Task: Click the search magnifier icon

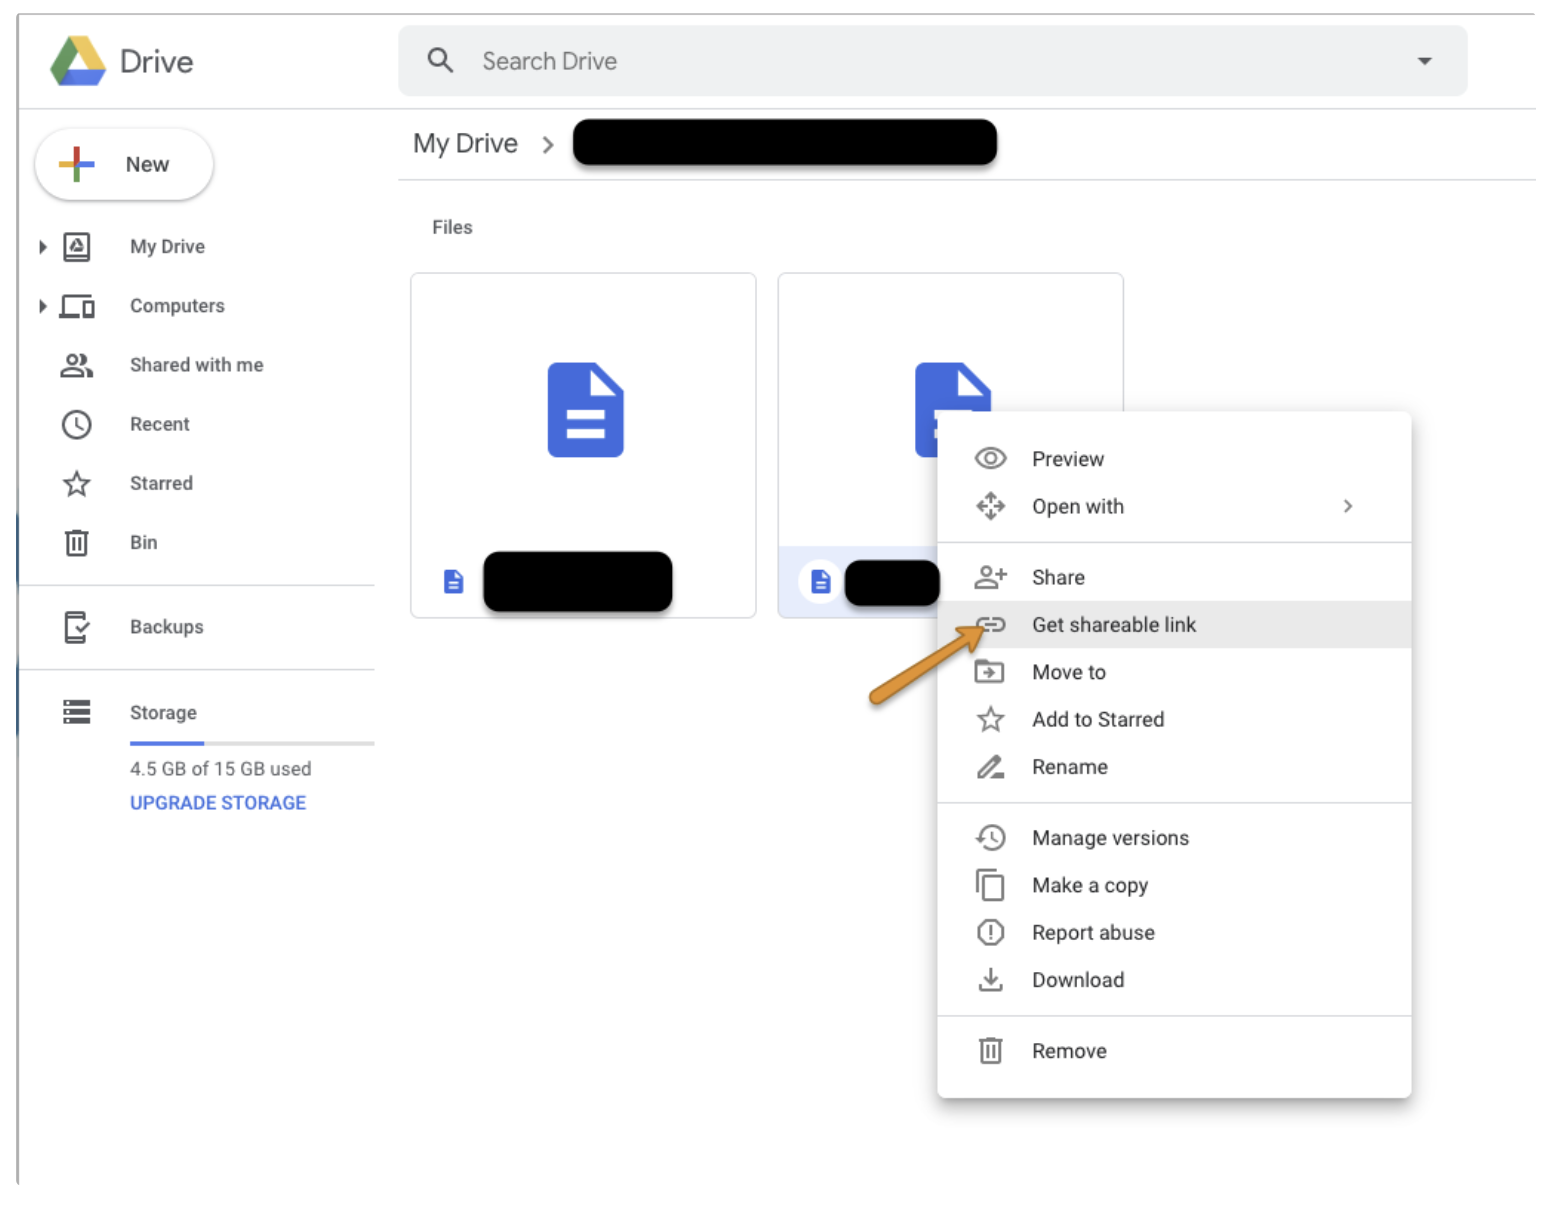Action: (440, 61)
